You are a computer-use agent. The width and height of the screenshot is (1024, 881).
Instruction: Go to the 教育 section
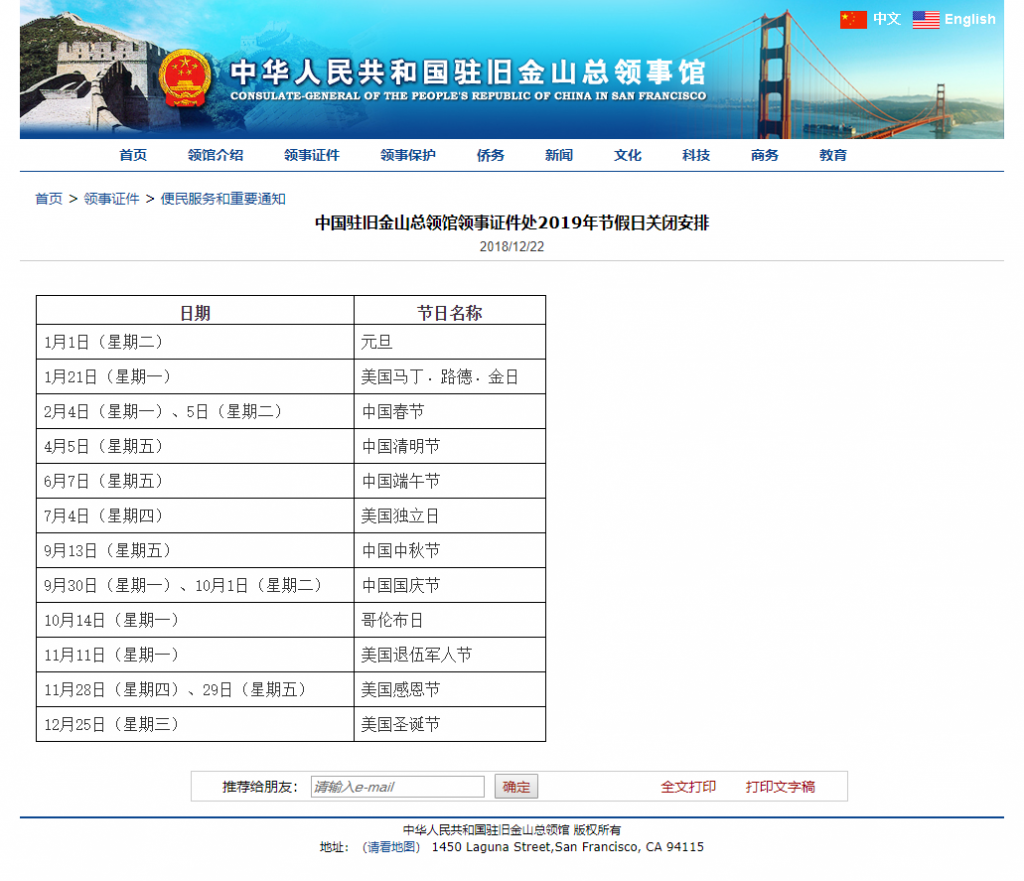[833, 155]
